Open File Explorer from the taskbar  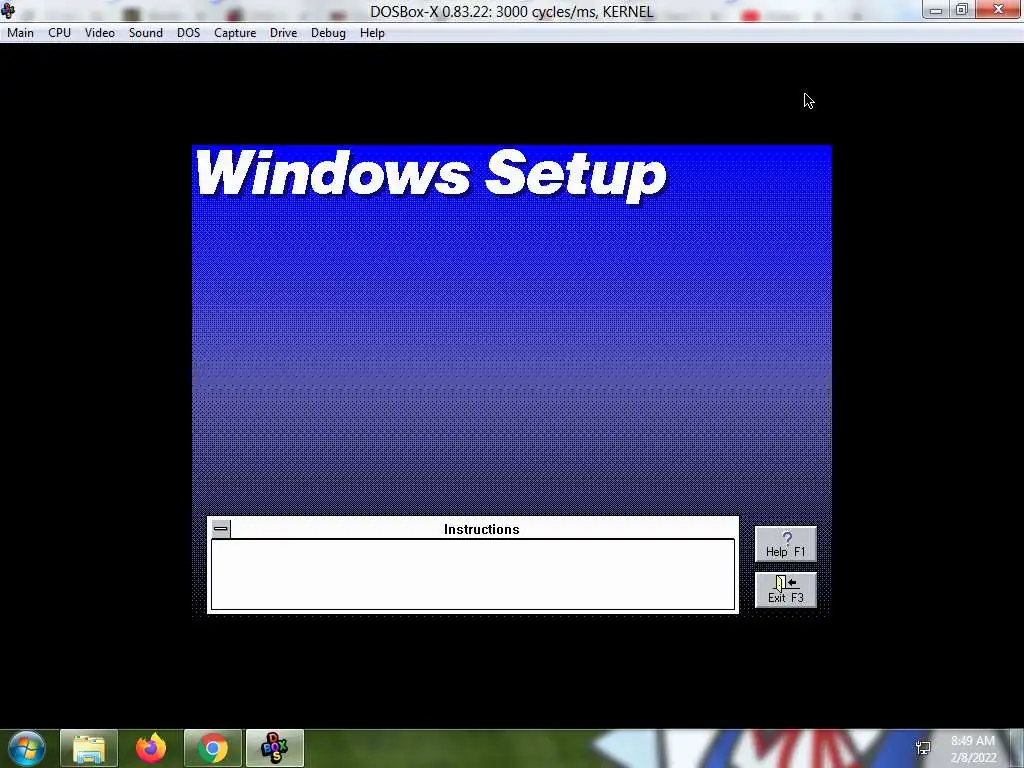[89, 748]
